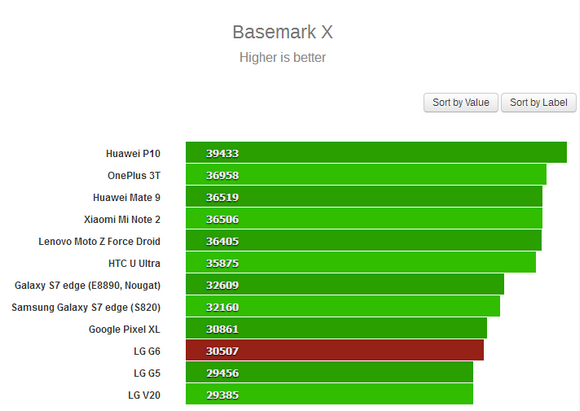This screenshot has height=411, width=580.
Task: Select the Huawei P10 bar showing 39433
Action: pyautogui.click(x=376, y=152)
